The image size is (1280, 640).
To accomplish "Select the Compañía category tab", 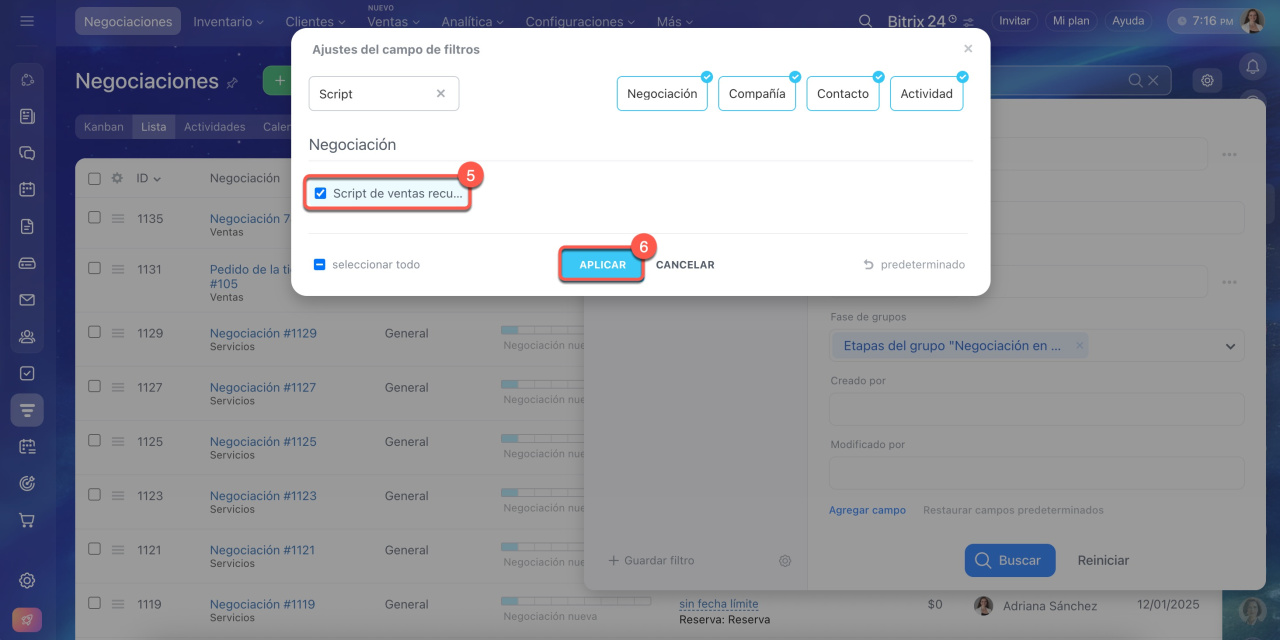I will click(756, 94).
